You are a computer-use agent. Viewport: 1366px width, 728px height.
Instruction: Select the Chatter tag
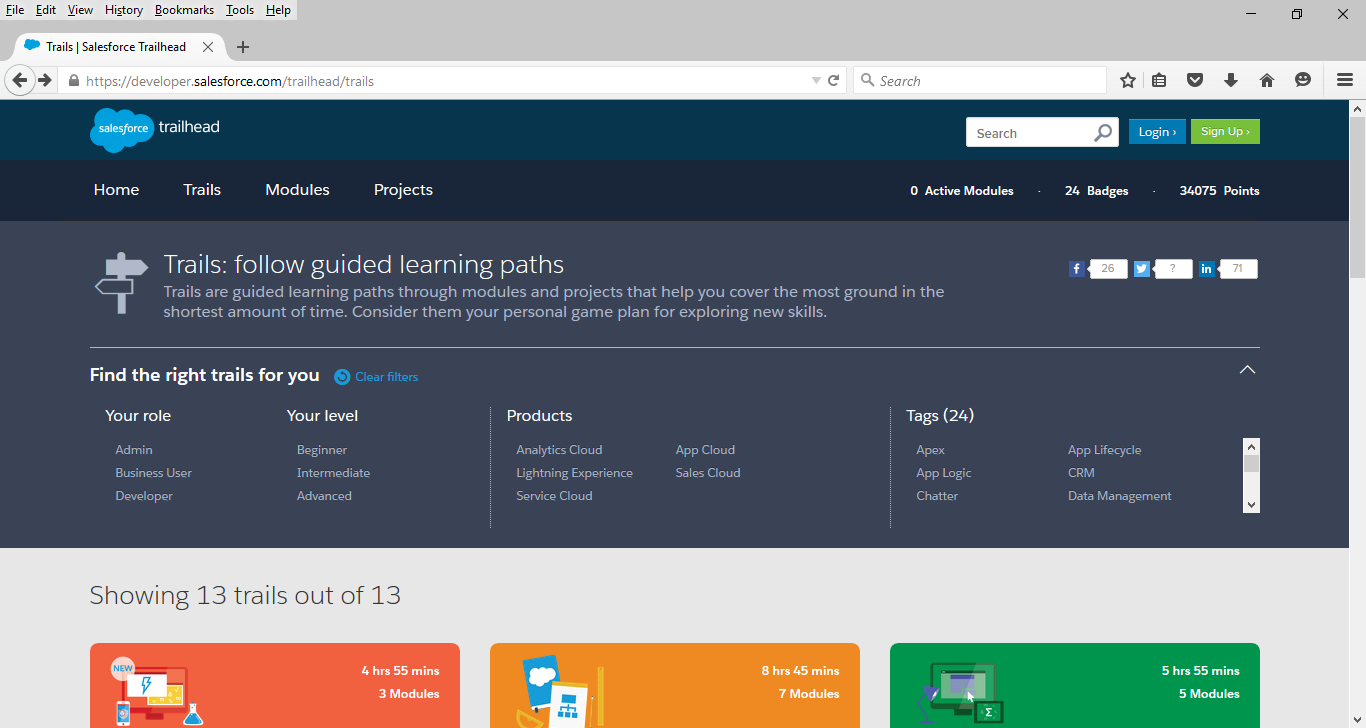[x=937, y=496]
